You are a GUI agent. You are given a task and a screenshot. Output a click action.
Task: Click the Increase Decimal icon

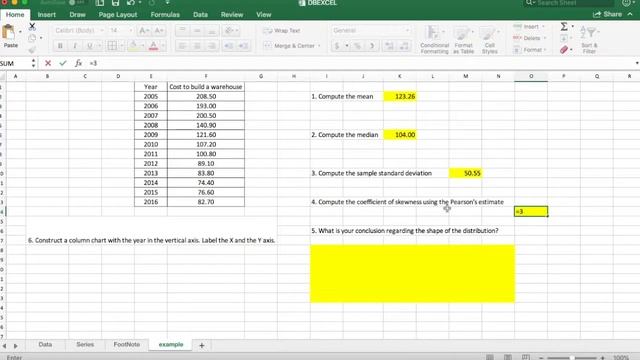[x=389, y=46]
